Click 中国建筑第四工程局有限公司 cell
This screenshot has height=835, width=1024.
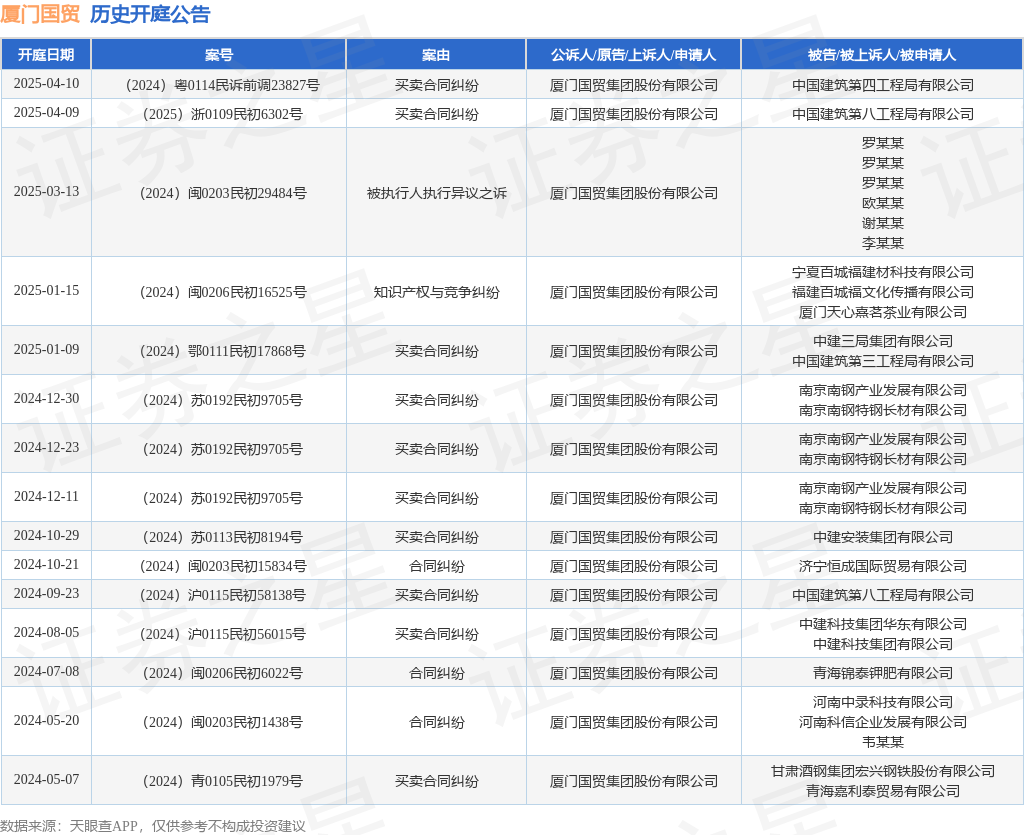point(883,85)
